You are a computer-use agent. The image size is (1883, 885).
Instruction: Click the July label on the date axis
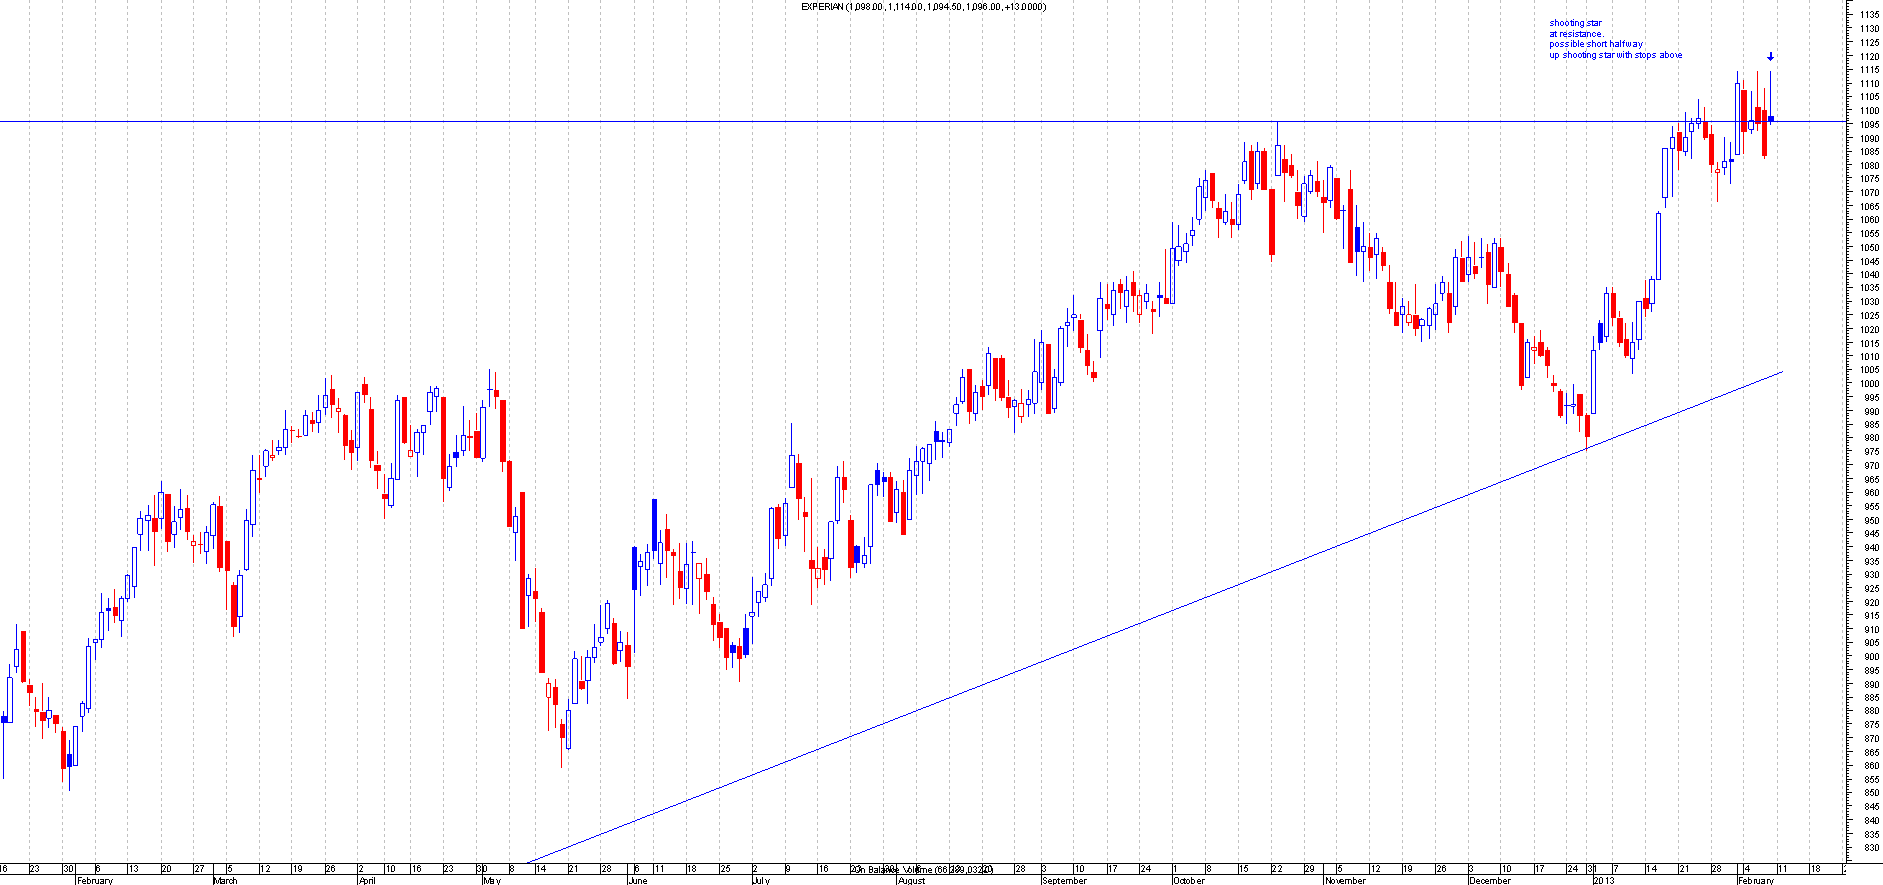tap(761, 880)
